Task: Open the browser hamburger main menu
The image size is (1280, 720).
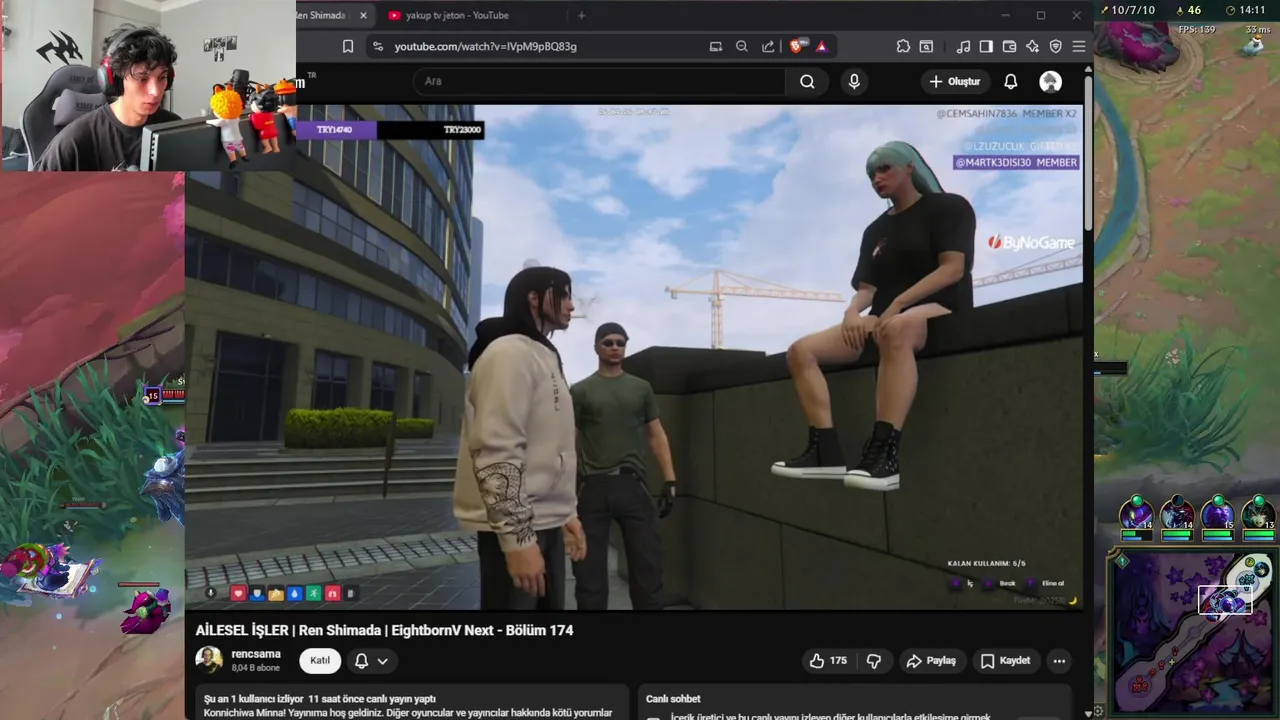Action: coord(1078,46)
